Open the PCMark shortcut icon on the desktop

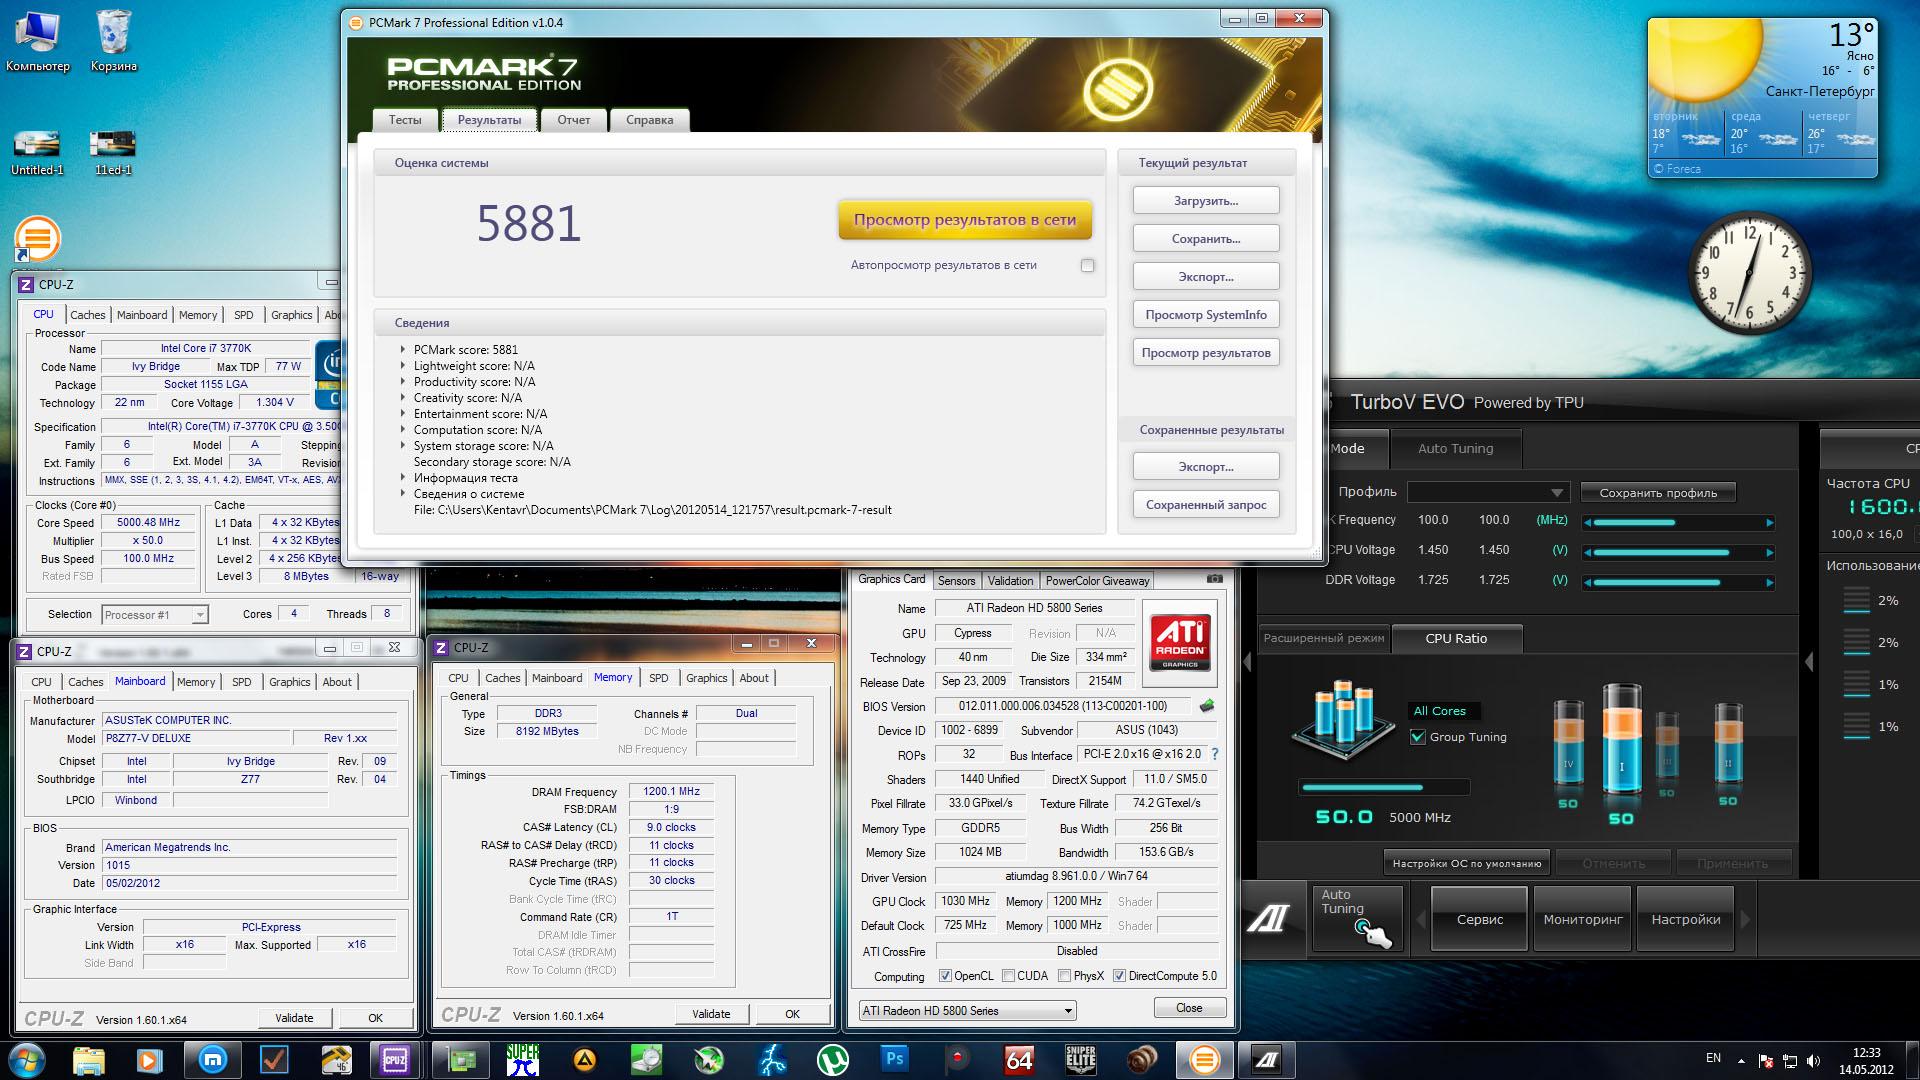click(x=37, y=240)
